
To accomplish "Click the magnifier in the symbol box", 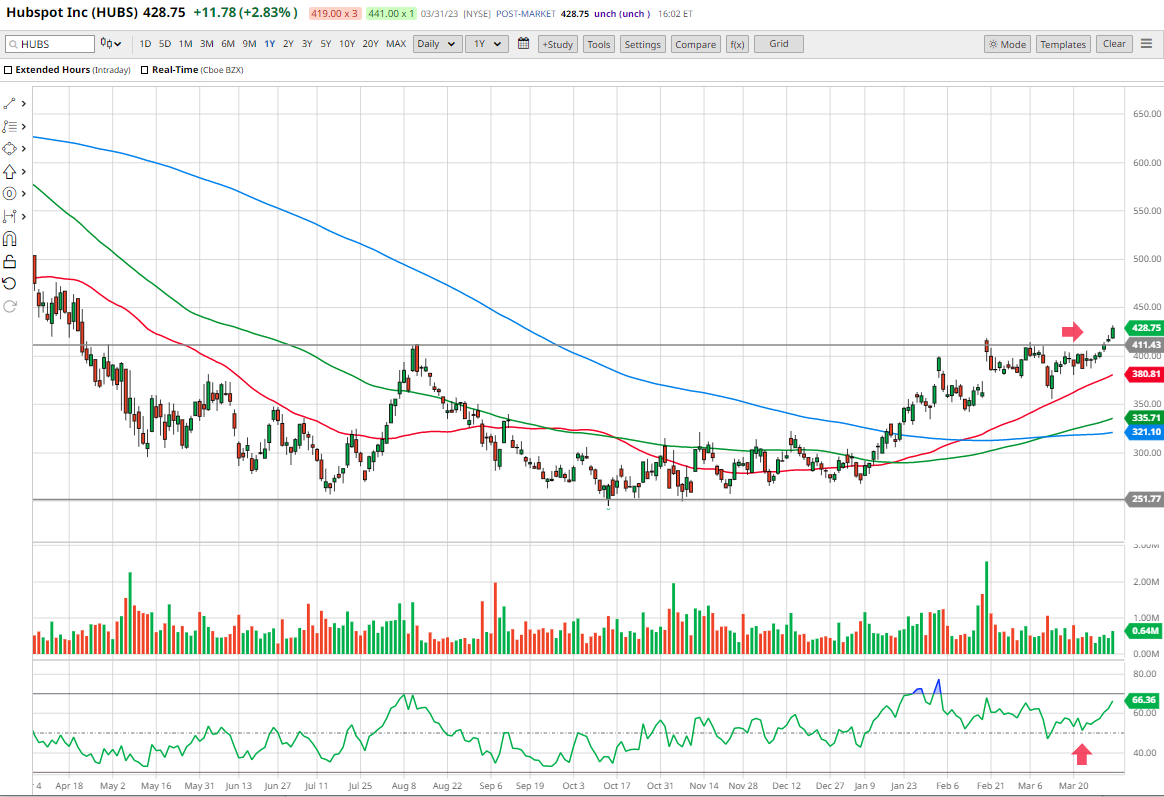I will [13, 45].
